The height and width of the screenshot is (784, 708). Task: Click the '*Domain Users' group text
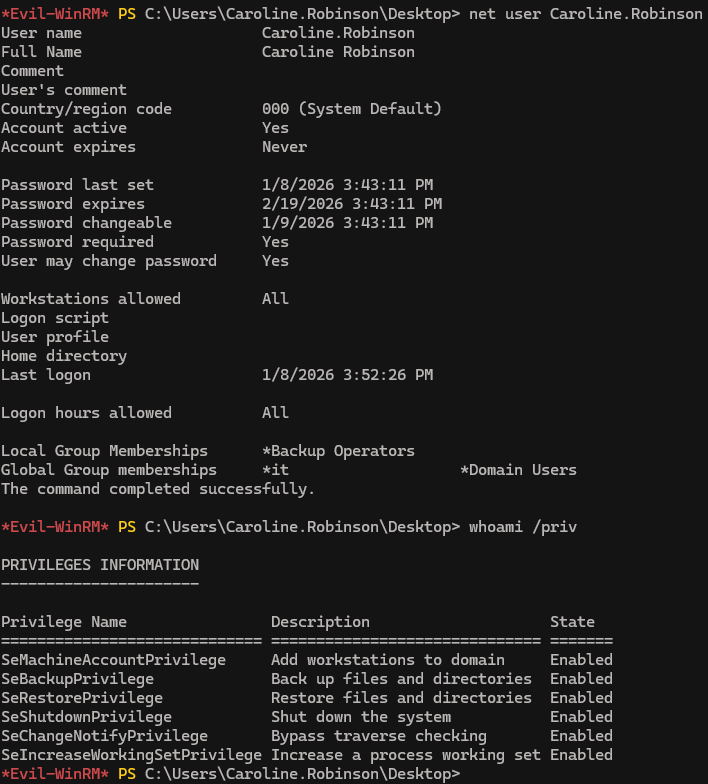coord(518,470)
